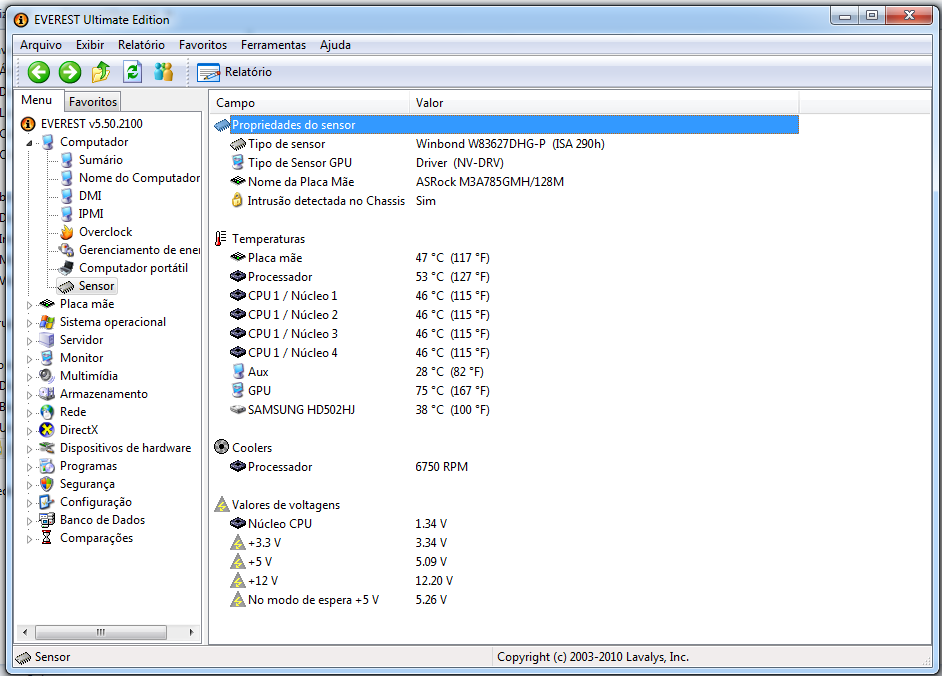The image size is (942, 676).
Task: Click the Rede globe icon
Action: click(47, 412)
